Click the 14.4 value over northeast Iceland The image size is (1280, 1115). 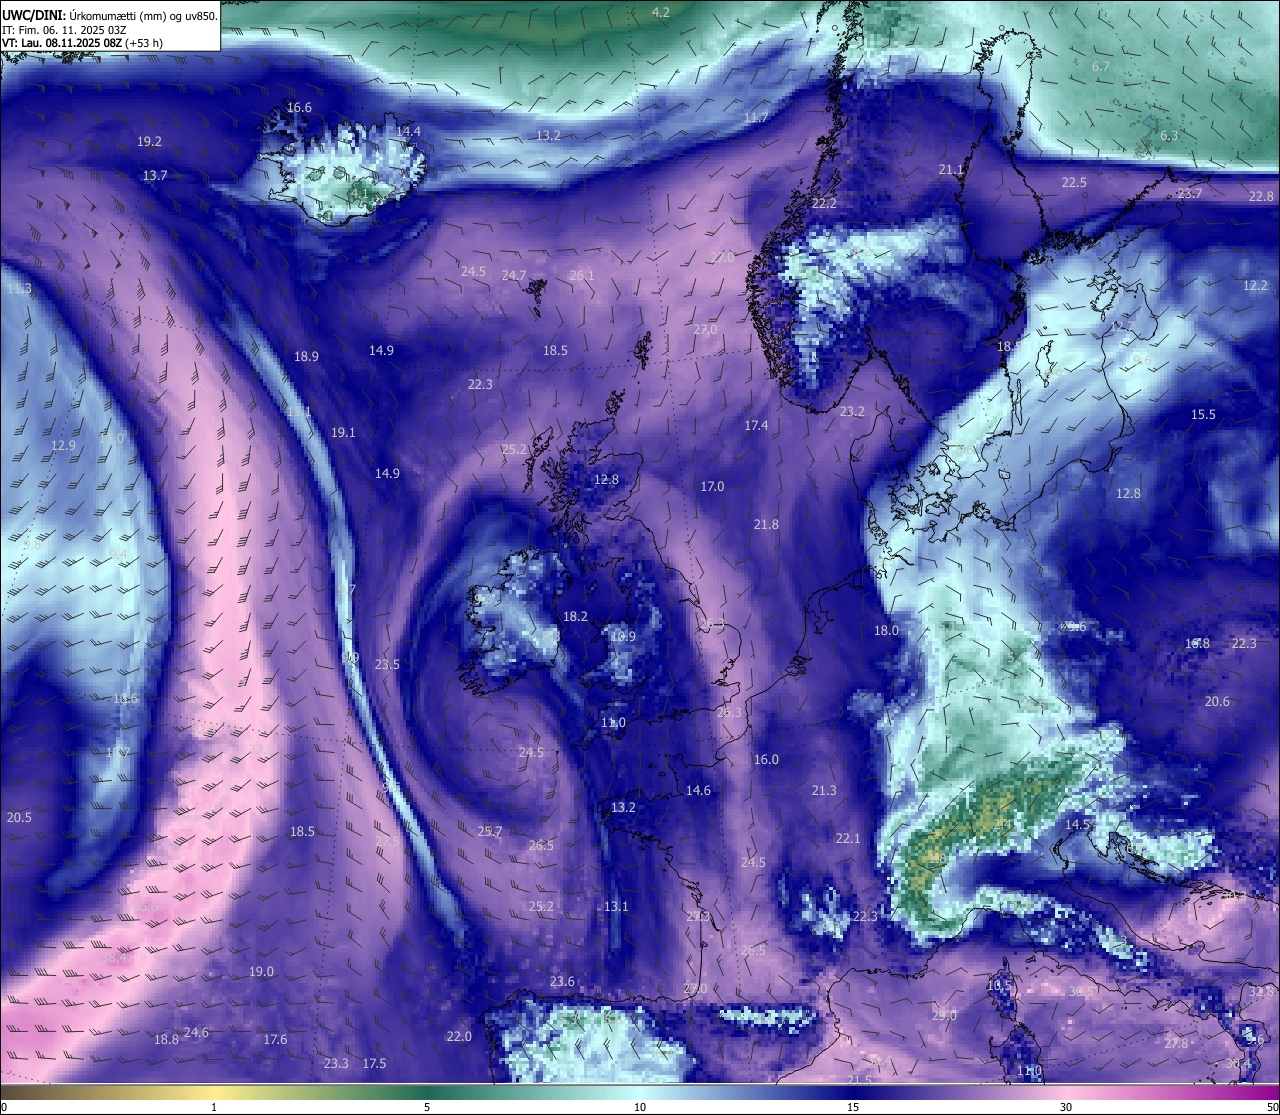coord(408,131)
